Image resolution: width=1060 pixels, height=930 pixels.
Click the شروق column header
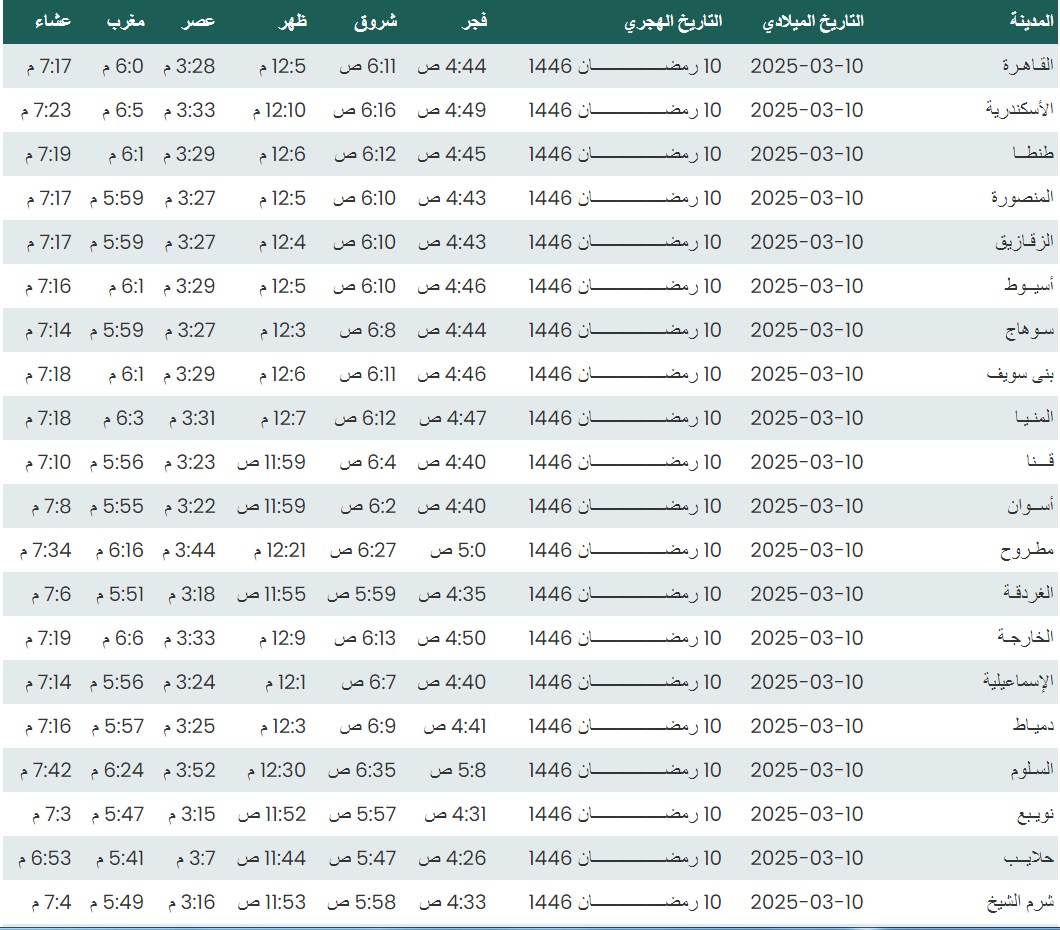click(375, 22)
